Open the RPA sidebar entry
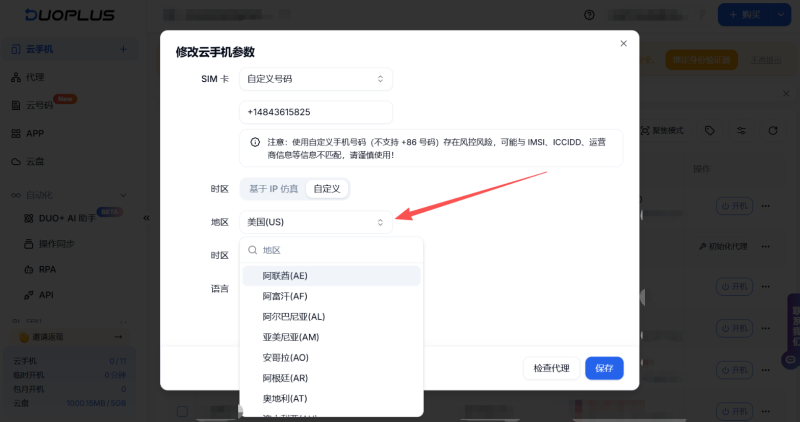 point(46,269)
